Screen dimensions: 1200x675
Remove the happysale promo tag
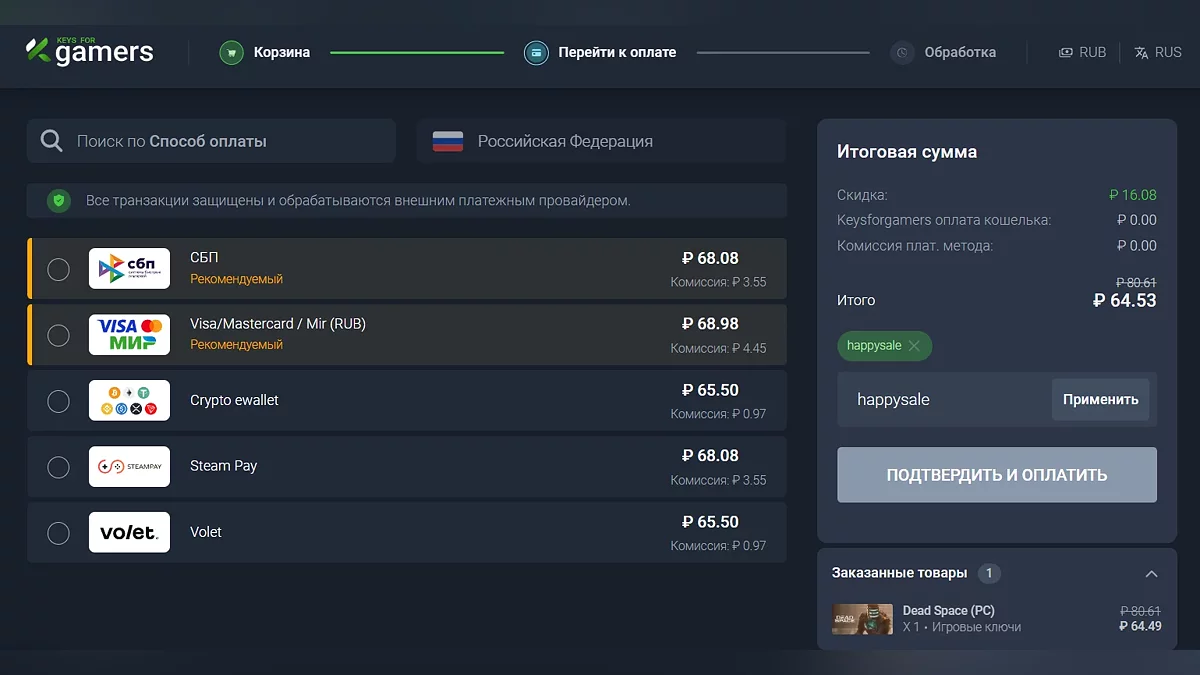pos(914,346)
